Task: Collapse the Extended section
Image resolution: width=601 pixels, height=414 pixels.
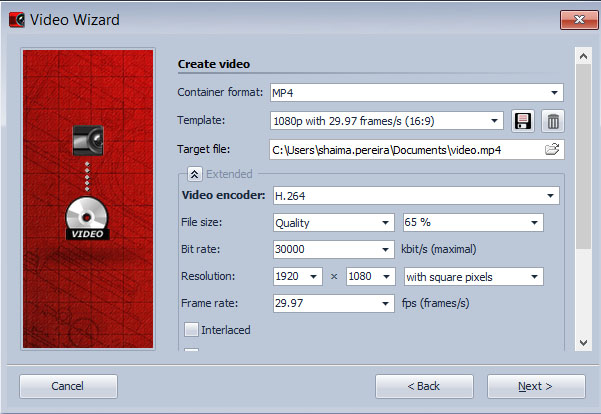Action: coord(194,174)
